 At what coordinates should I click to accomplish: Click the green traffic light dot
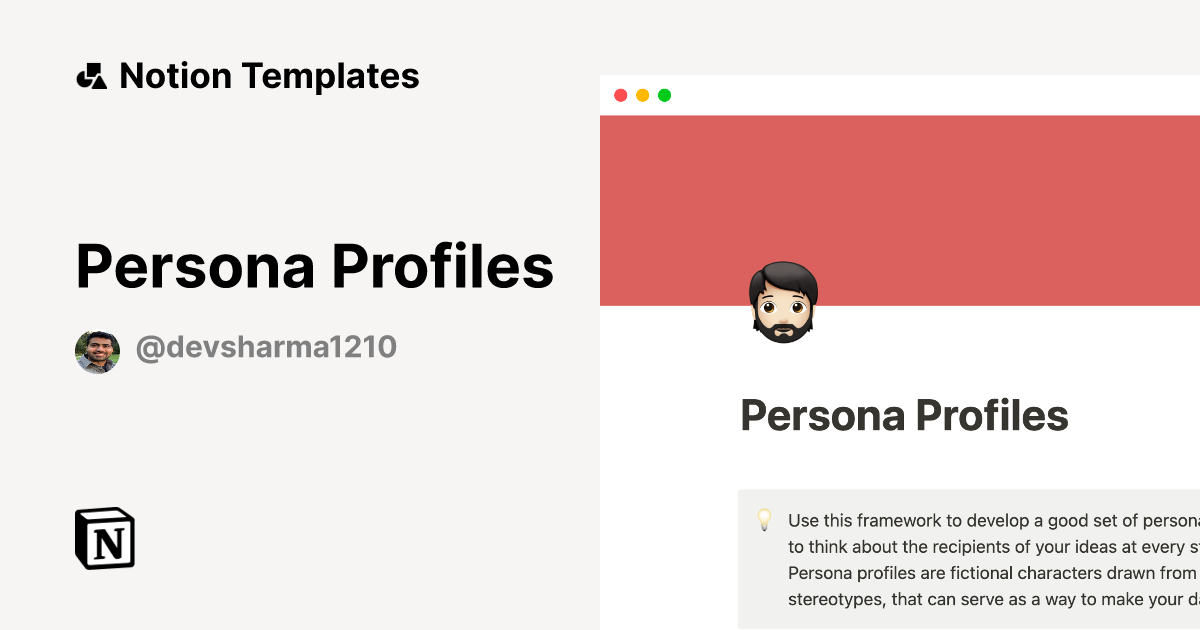tap(664, 95)
